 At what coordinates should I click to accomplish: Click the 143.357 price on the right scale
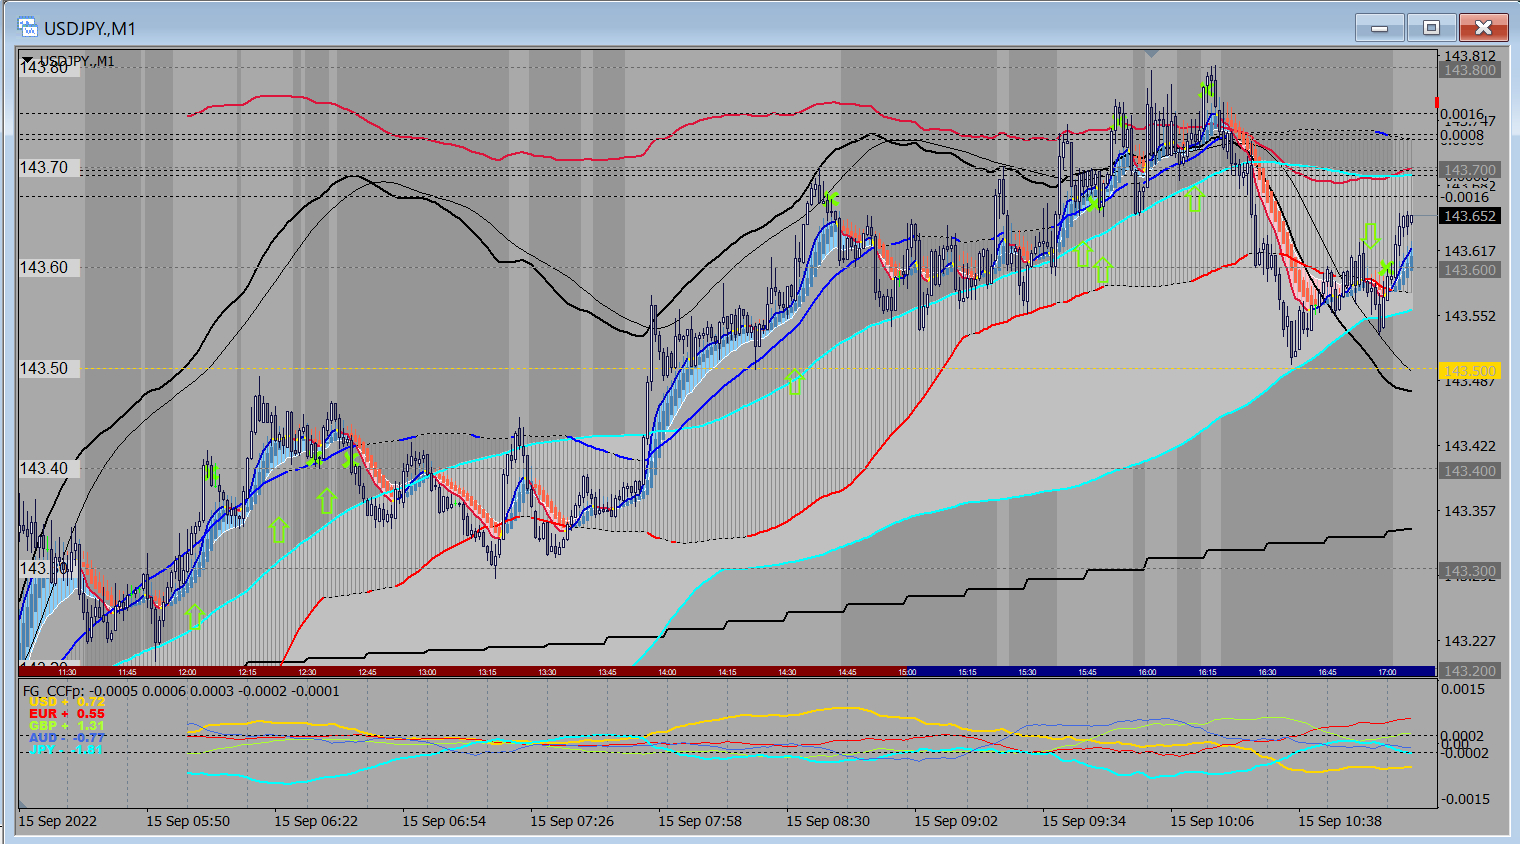point(1470,511)
